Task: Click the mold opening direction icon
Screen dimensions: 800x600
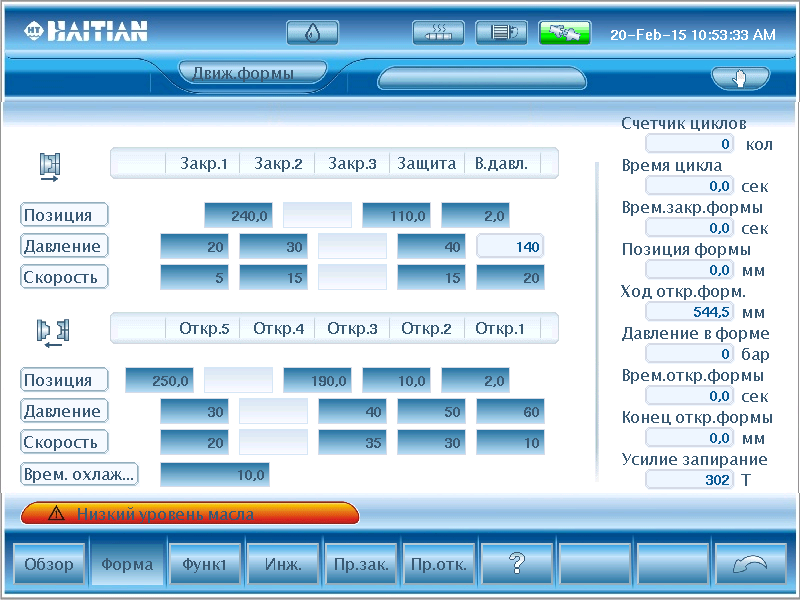Action: [x=52, y=331]
